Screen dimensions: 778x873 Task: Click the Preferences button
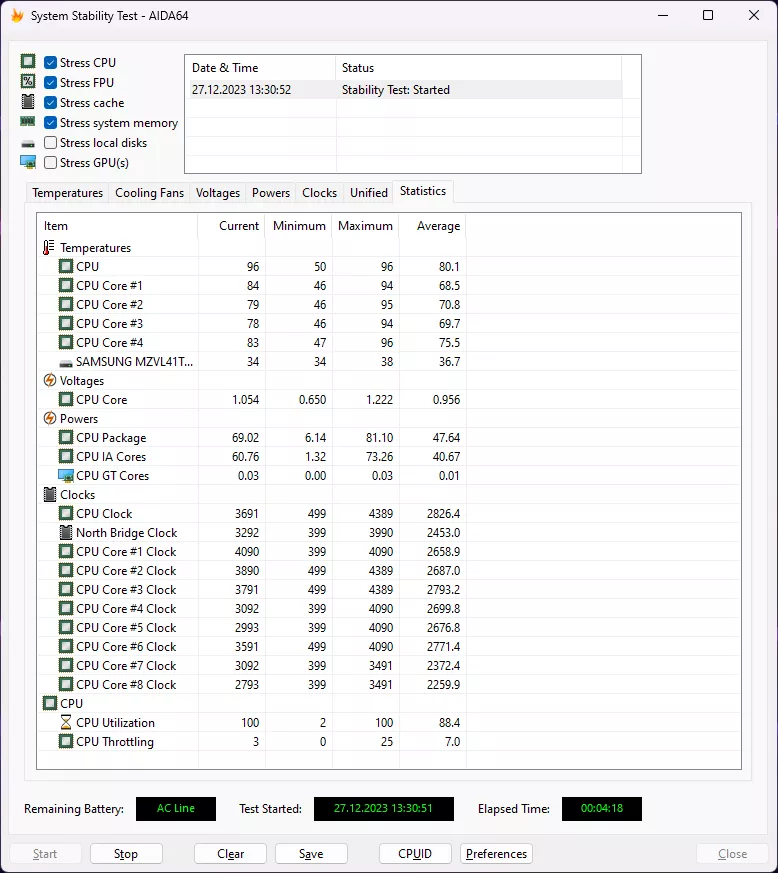point(496,854)
